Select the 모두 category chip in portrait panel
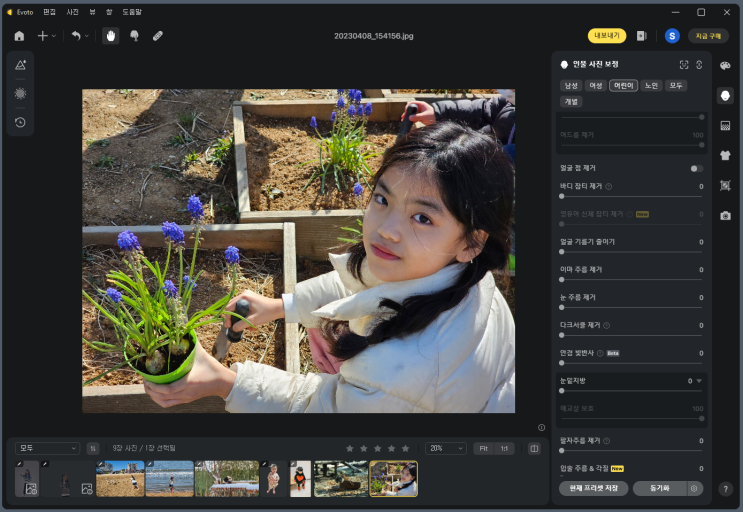This screenshot has height=512, width=743. pos(676,86)
